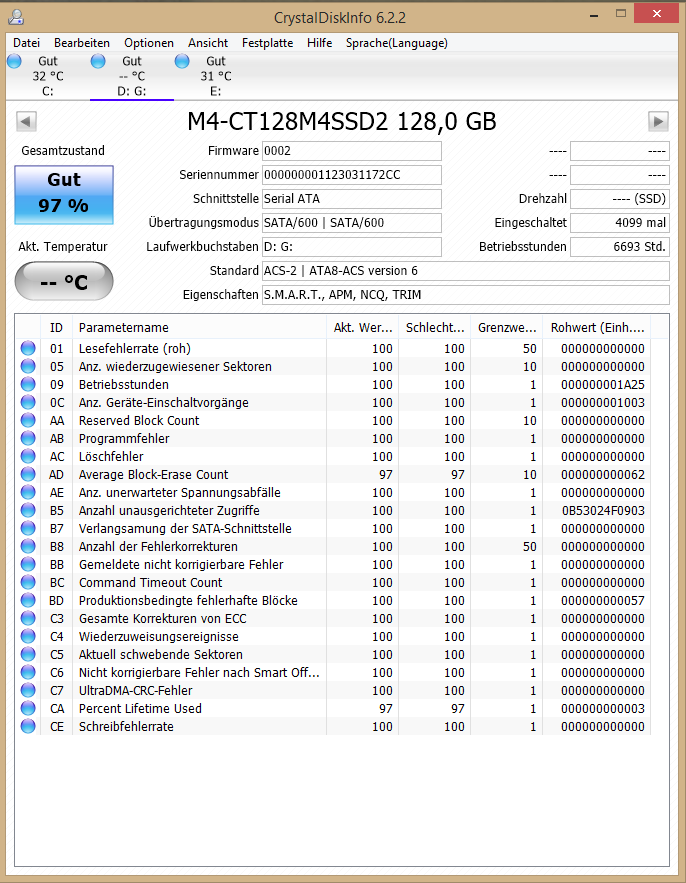Click the Laufwerkbuchstaben field D: G:
686x883 pixels.
coord(351,247)
